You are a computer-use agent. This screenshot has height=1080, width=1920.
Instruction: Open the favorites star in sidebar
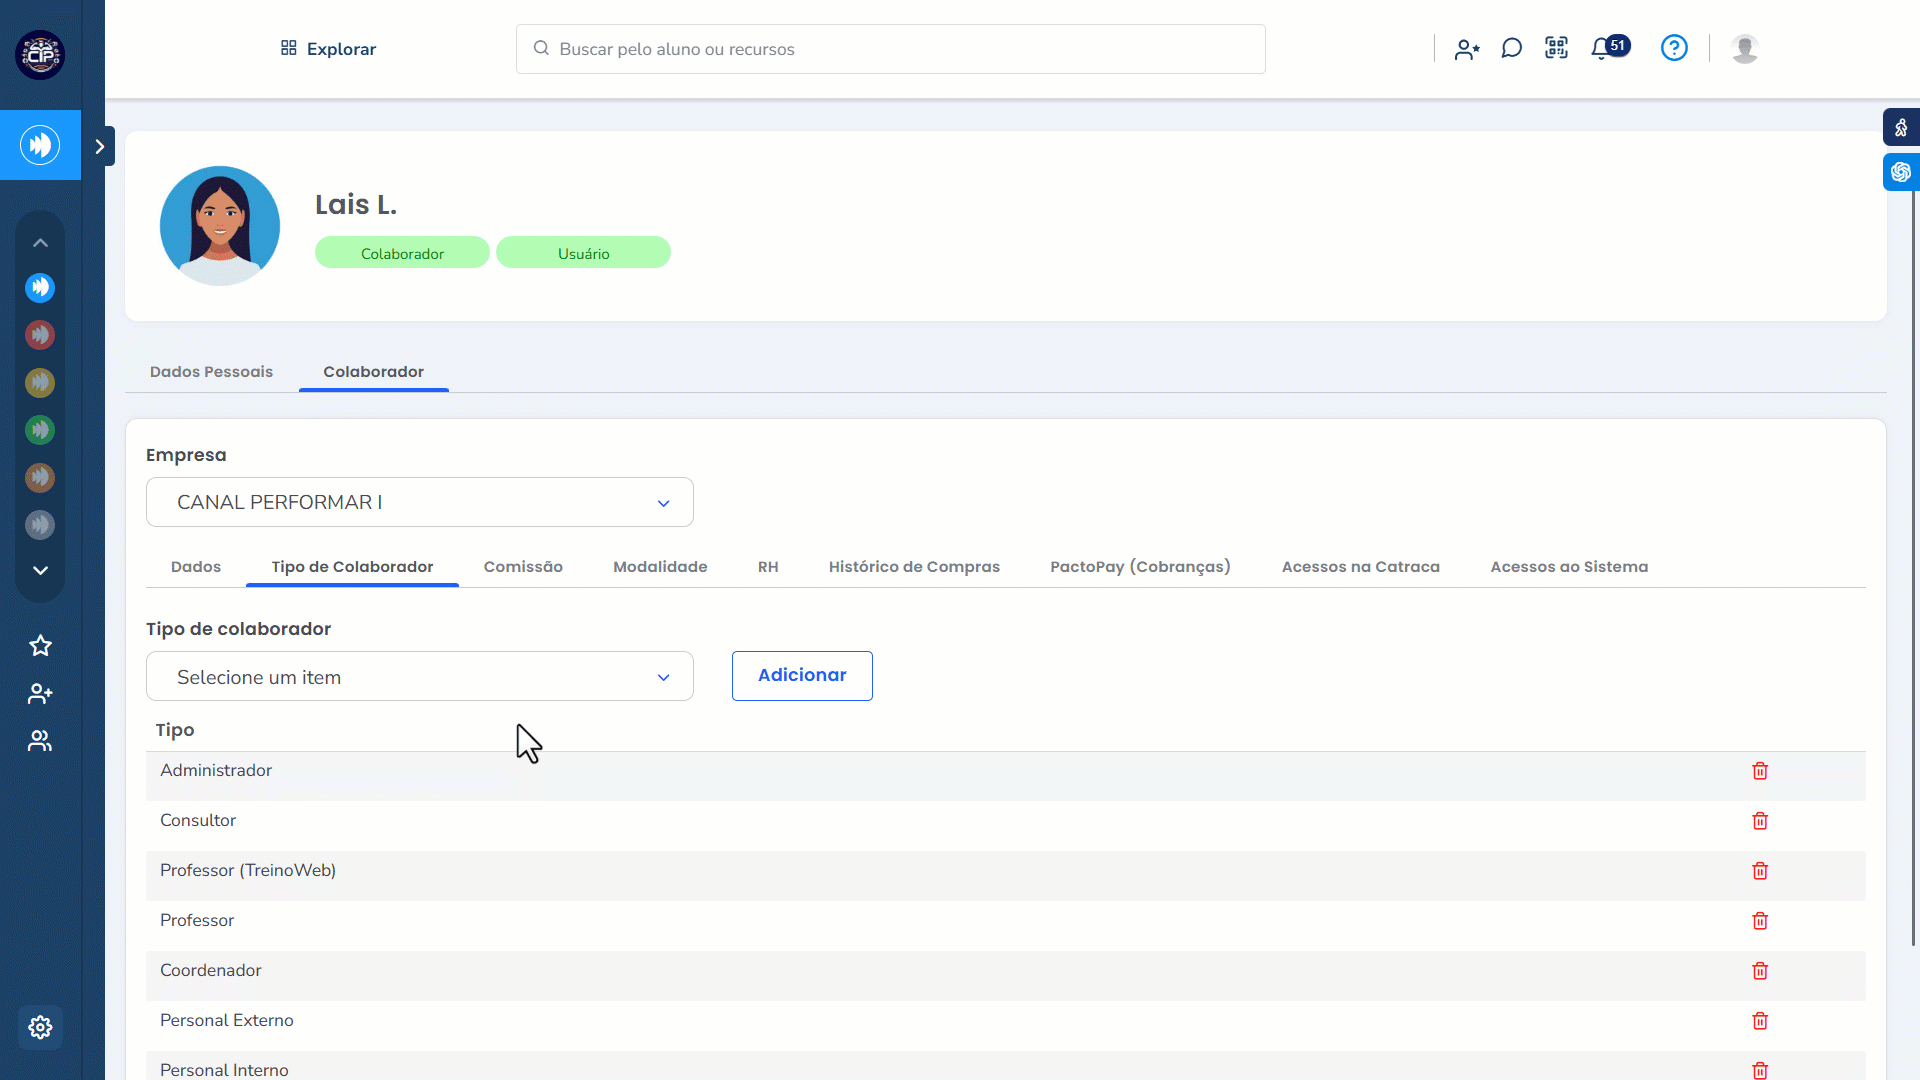pos(40,646)
